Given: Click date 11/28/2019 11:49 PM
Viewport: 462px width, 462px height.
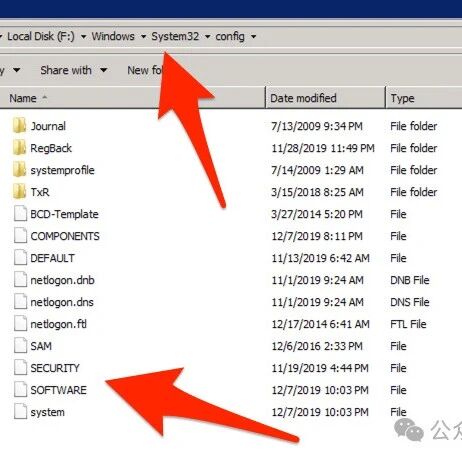Looking at the screenshot, I should [x=323, y=148].
